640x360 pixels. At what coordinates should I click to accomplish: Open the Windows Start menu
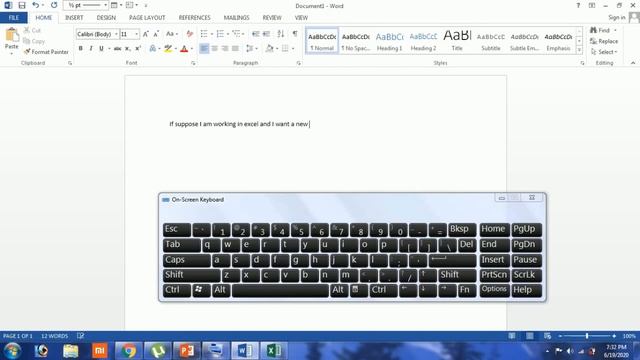(12, 351)
